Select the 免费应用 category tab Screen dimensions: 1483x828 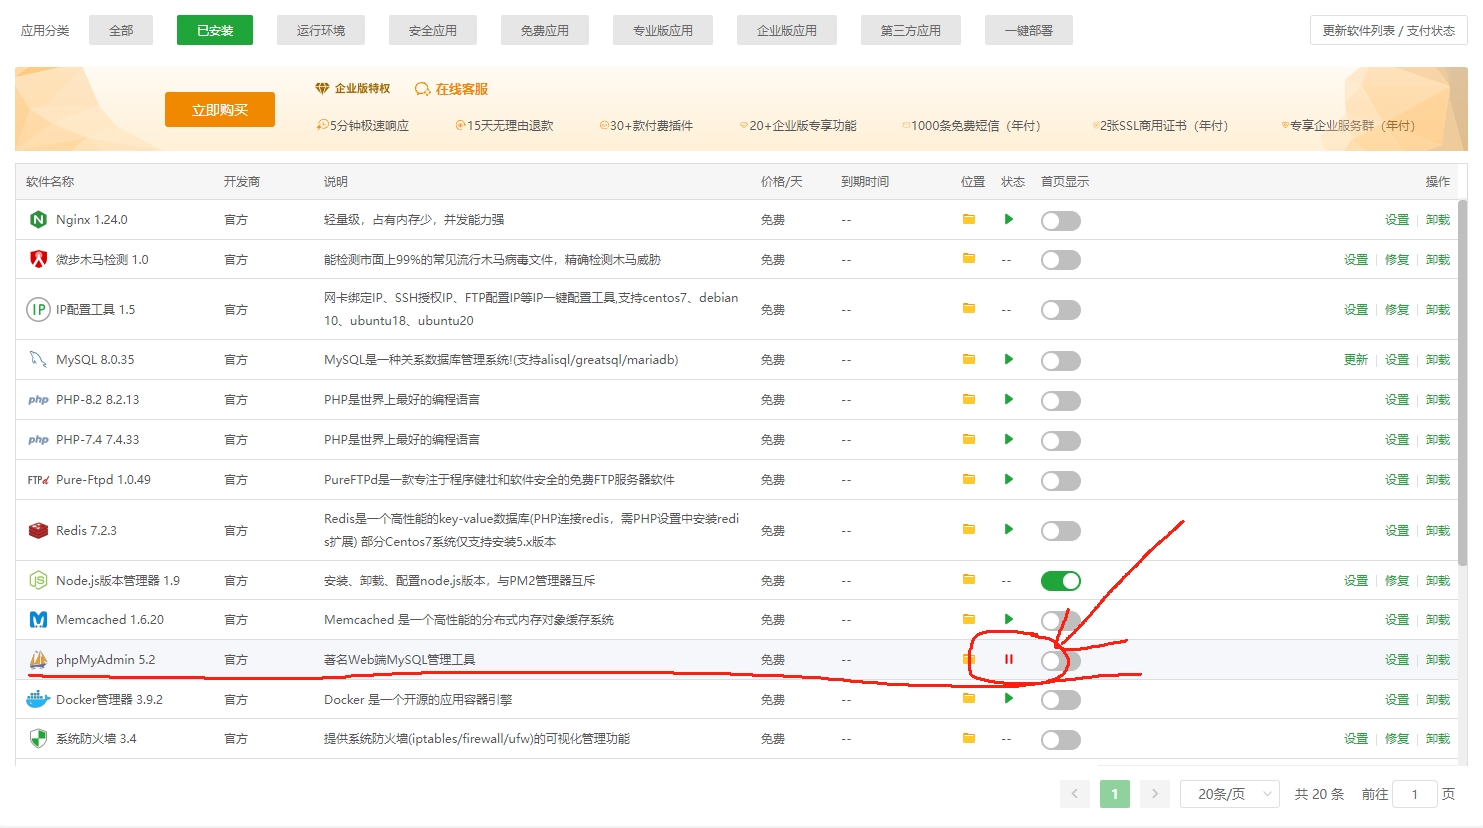(545, 31)
